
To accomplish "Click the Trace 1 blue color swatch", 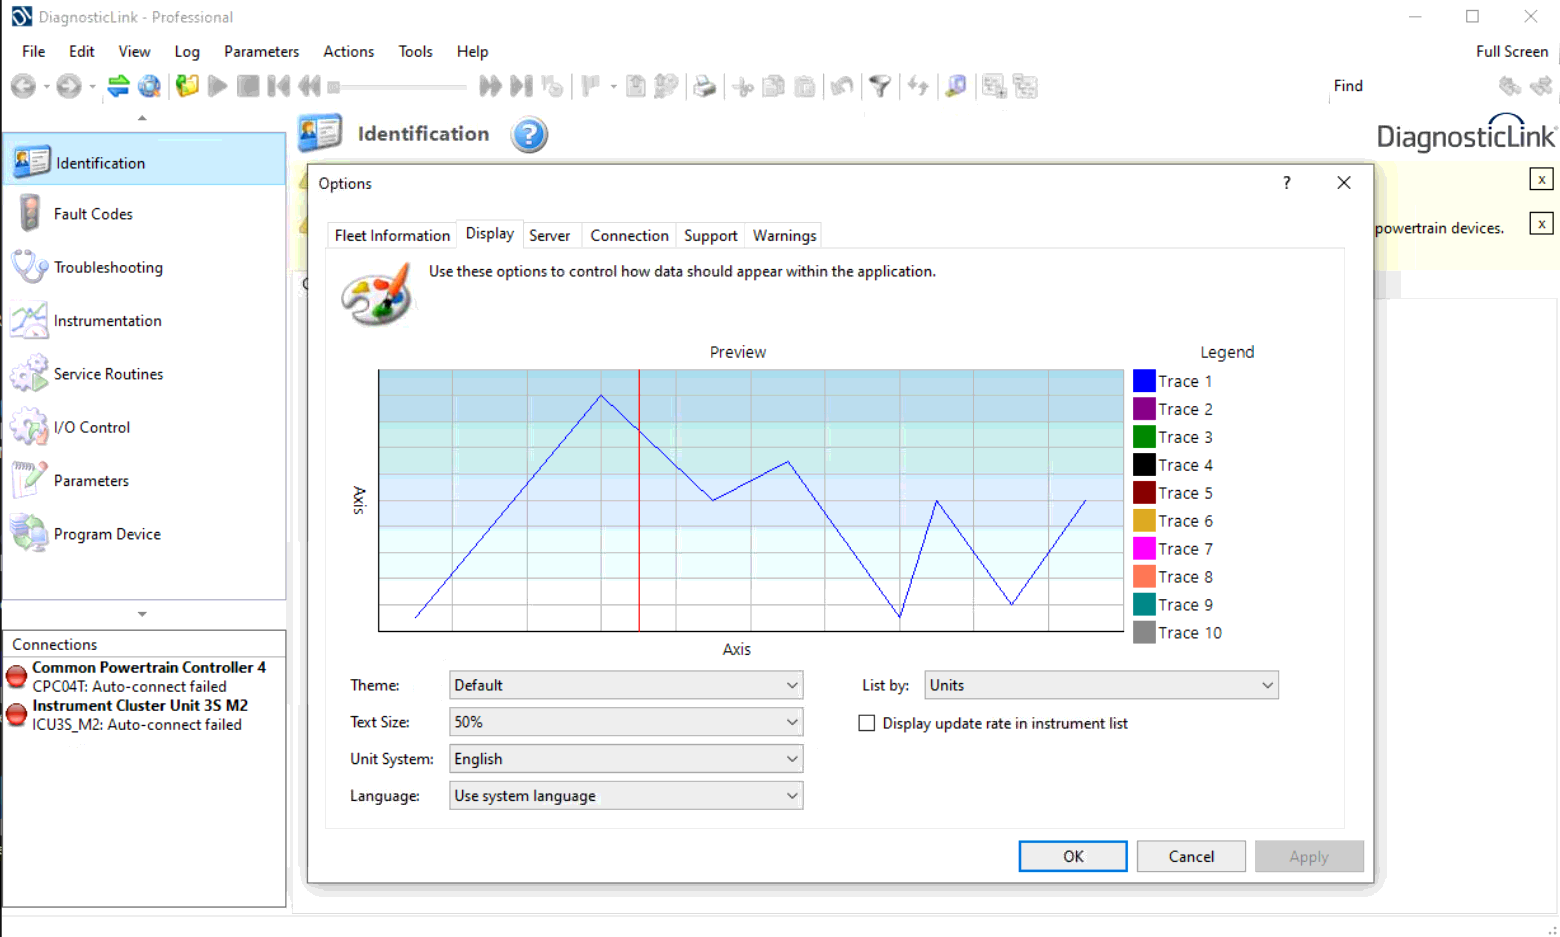I will (x=1144, y=381).
